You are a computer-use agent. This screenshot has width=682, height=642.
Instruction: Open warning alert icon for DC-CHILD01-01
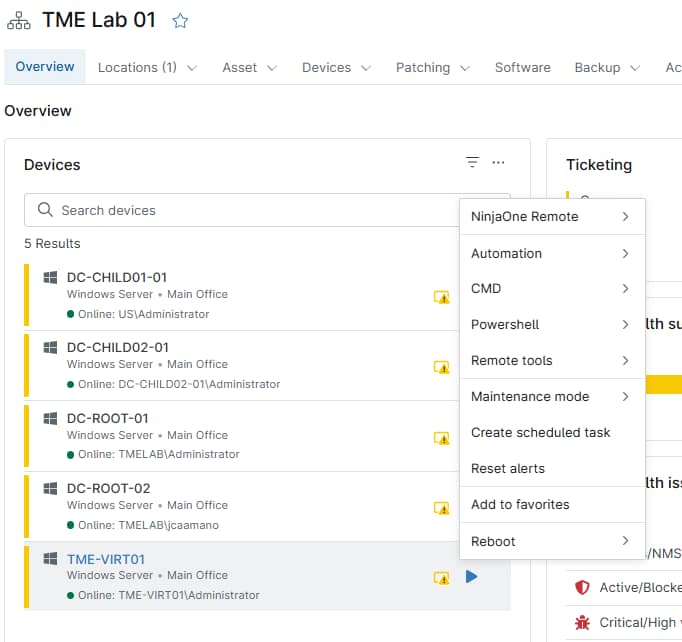tap(441, 298)
